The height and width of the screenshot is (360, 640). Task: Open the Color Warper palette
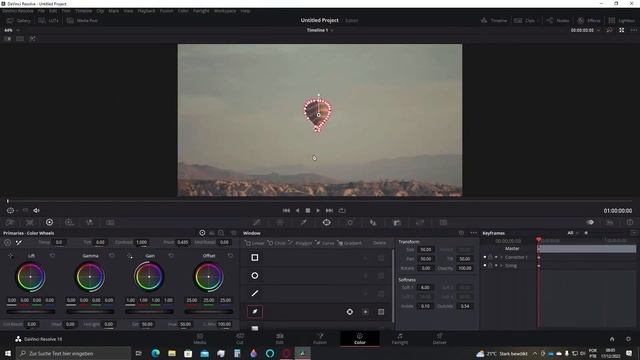(280, 222)
